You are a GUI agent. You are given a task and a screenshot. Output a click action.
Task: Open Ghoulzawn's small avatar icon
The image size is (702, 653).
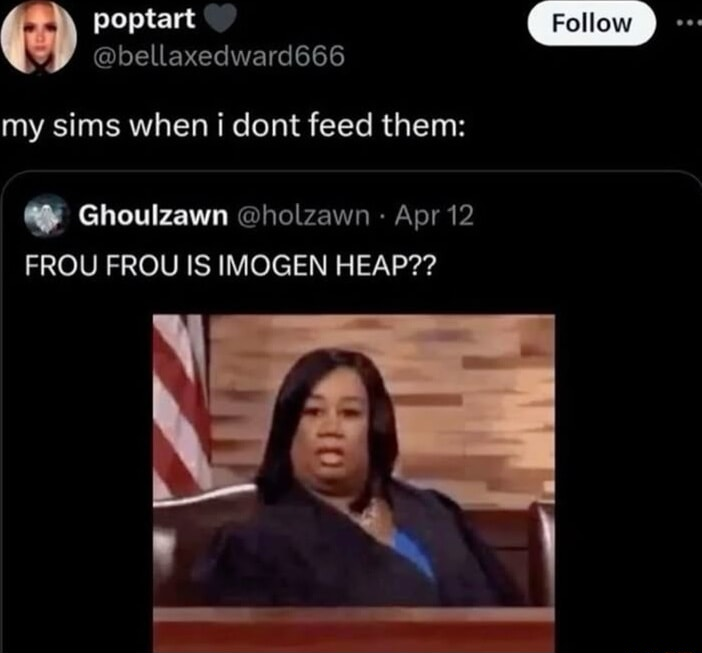click(x=47, y=215)
